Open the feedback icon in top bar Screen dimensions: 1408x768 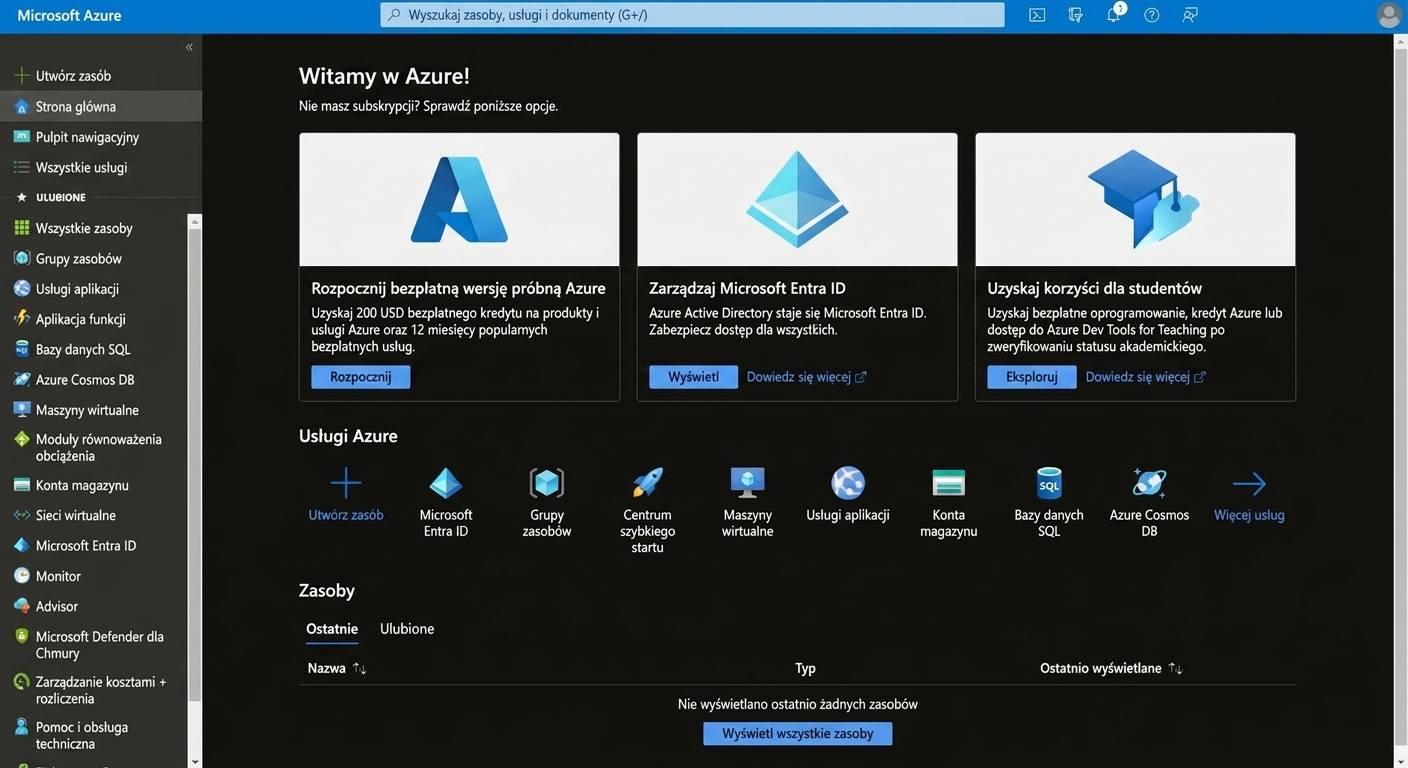pos(1190,15)
